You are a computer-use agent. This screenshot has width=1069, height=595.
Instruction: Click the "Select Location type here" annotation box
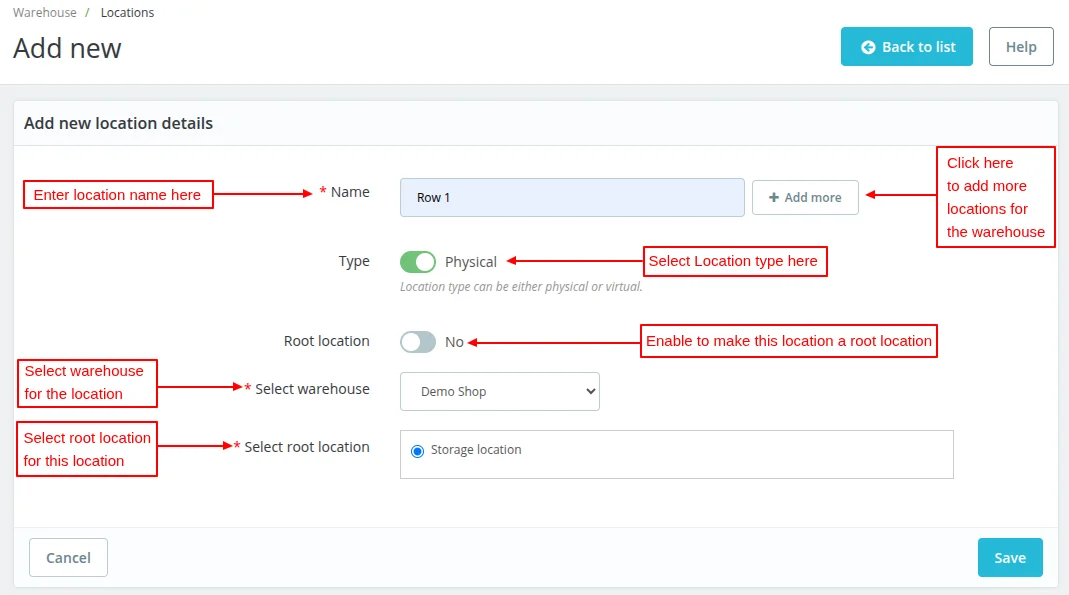(x=734, y=262)
